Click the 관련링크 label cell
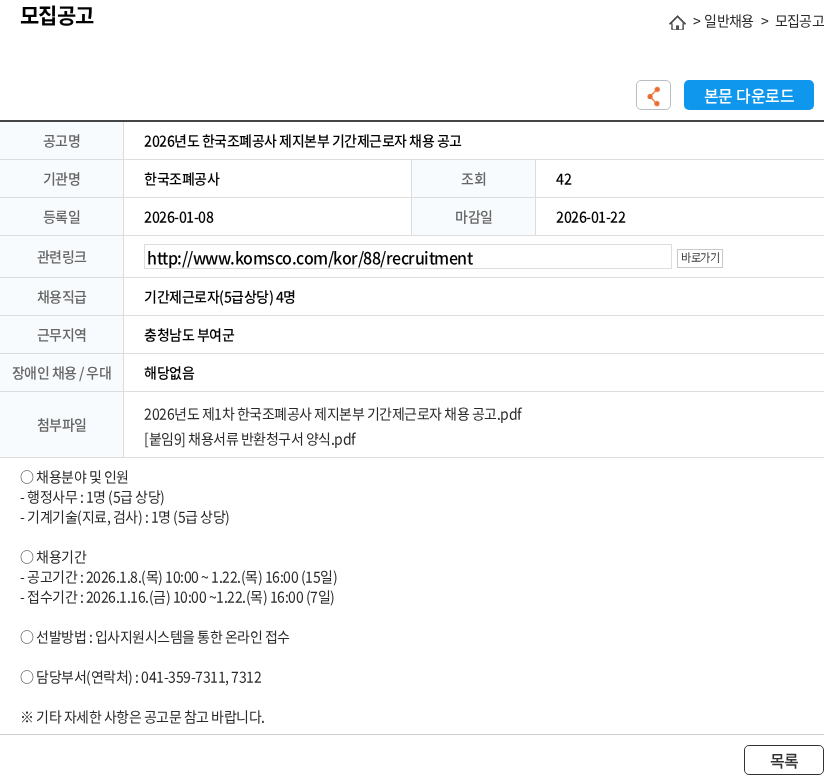The height and width of the screenshot is (776, 824). click(61, 257)
